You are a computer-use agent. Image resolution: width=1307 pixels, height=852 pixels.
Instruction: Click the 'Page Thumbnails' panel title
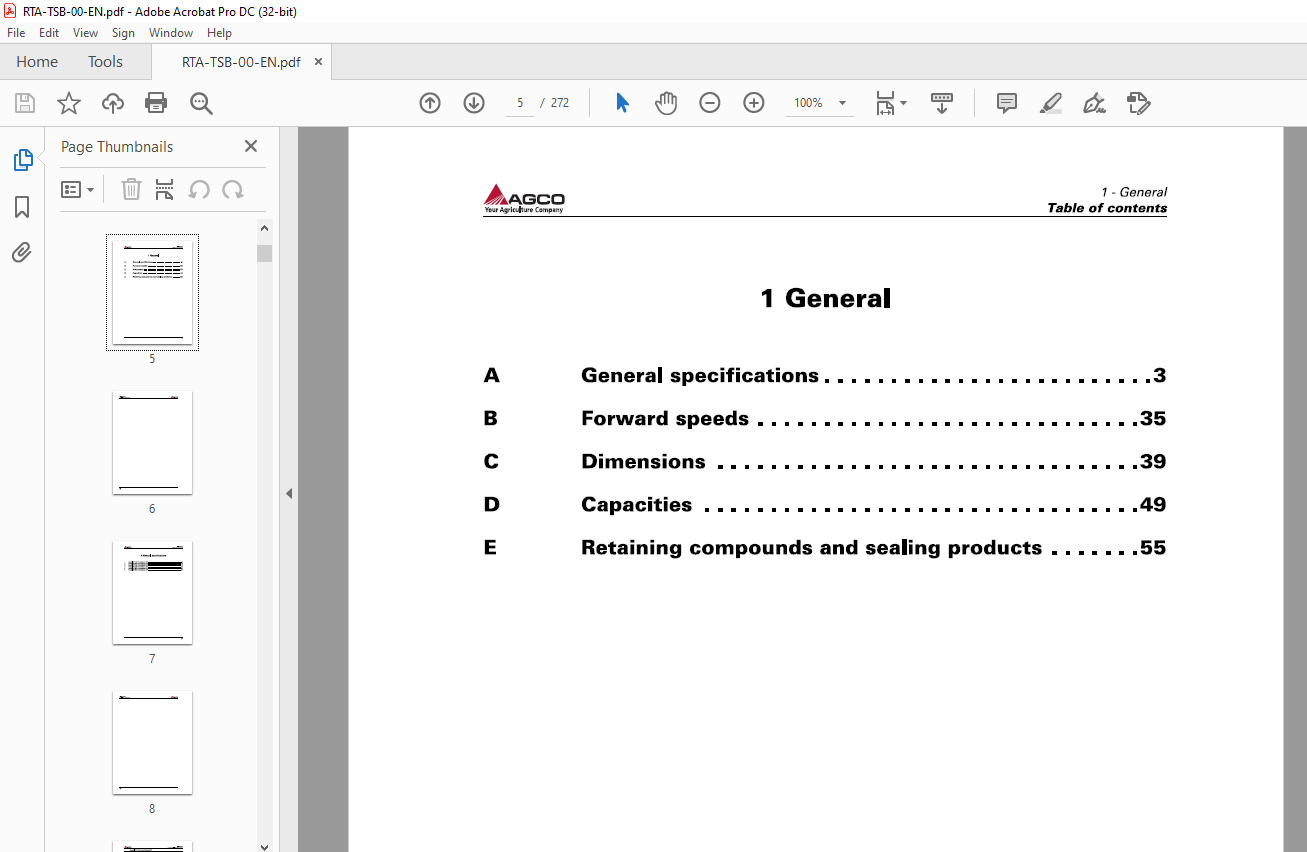(117, 146)
